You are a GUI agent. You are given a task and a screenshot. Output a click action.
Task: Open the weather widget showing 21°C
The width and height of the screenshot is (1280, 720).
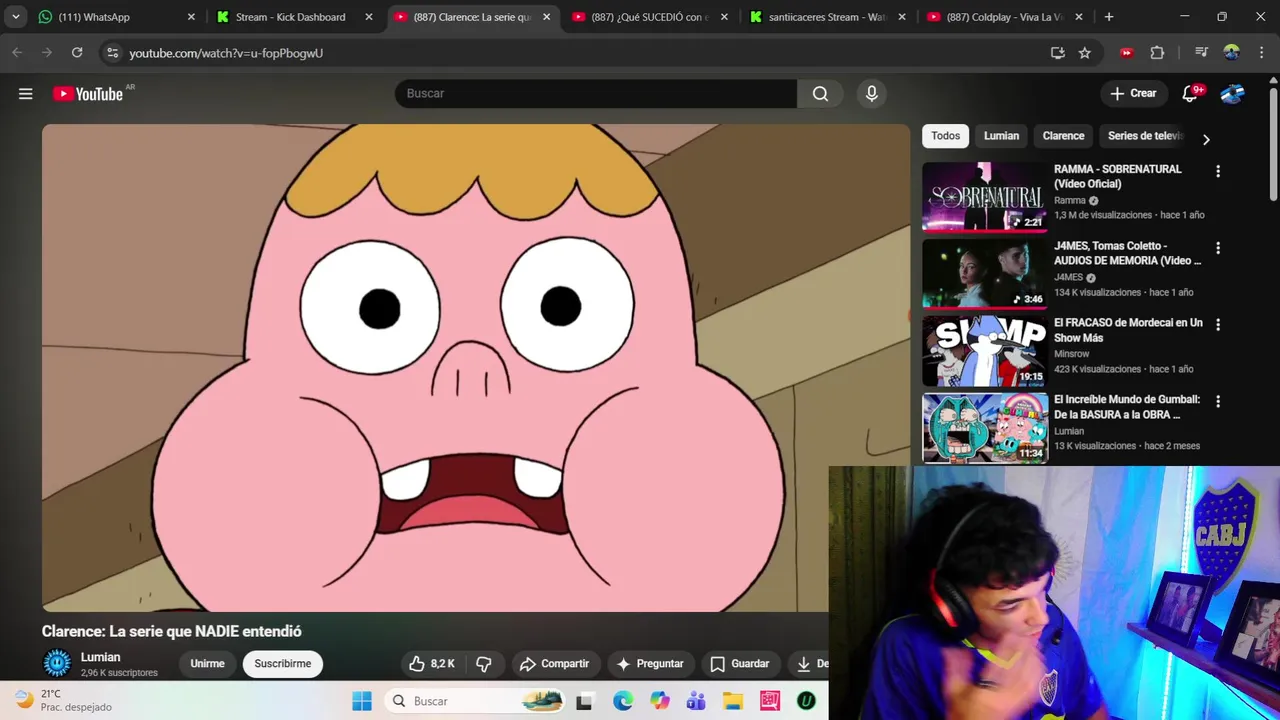pos(63,700)
